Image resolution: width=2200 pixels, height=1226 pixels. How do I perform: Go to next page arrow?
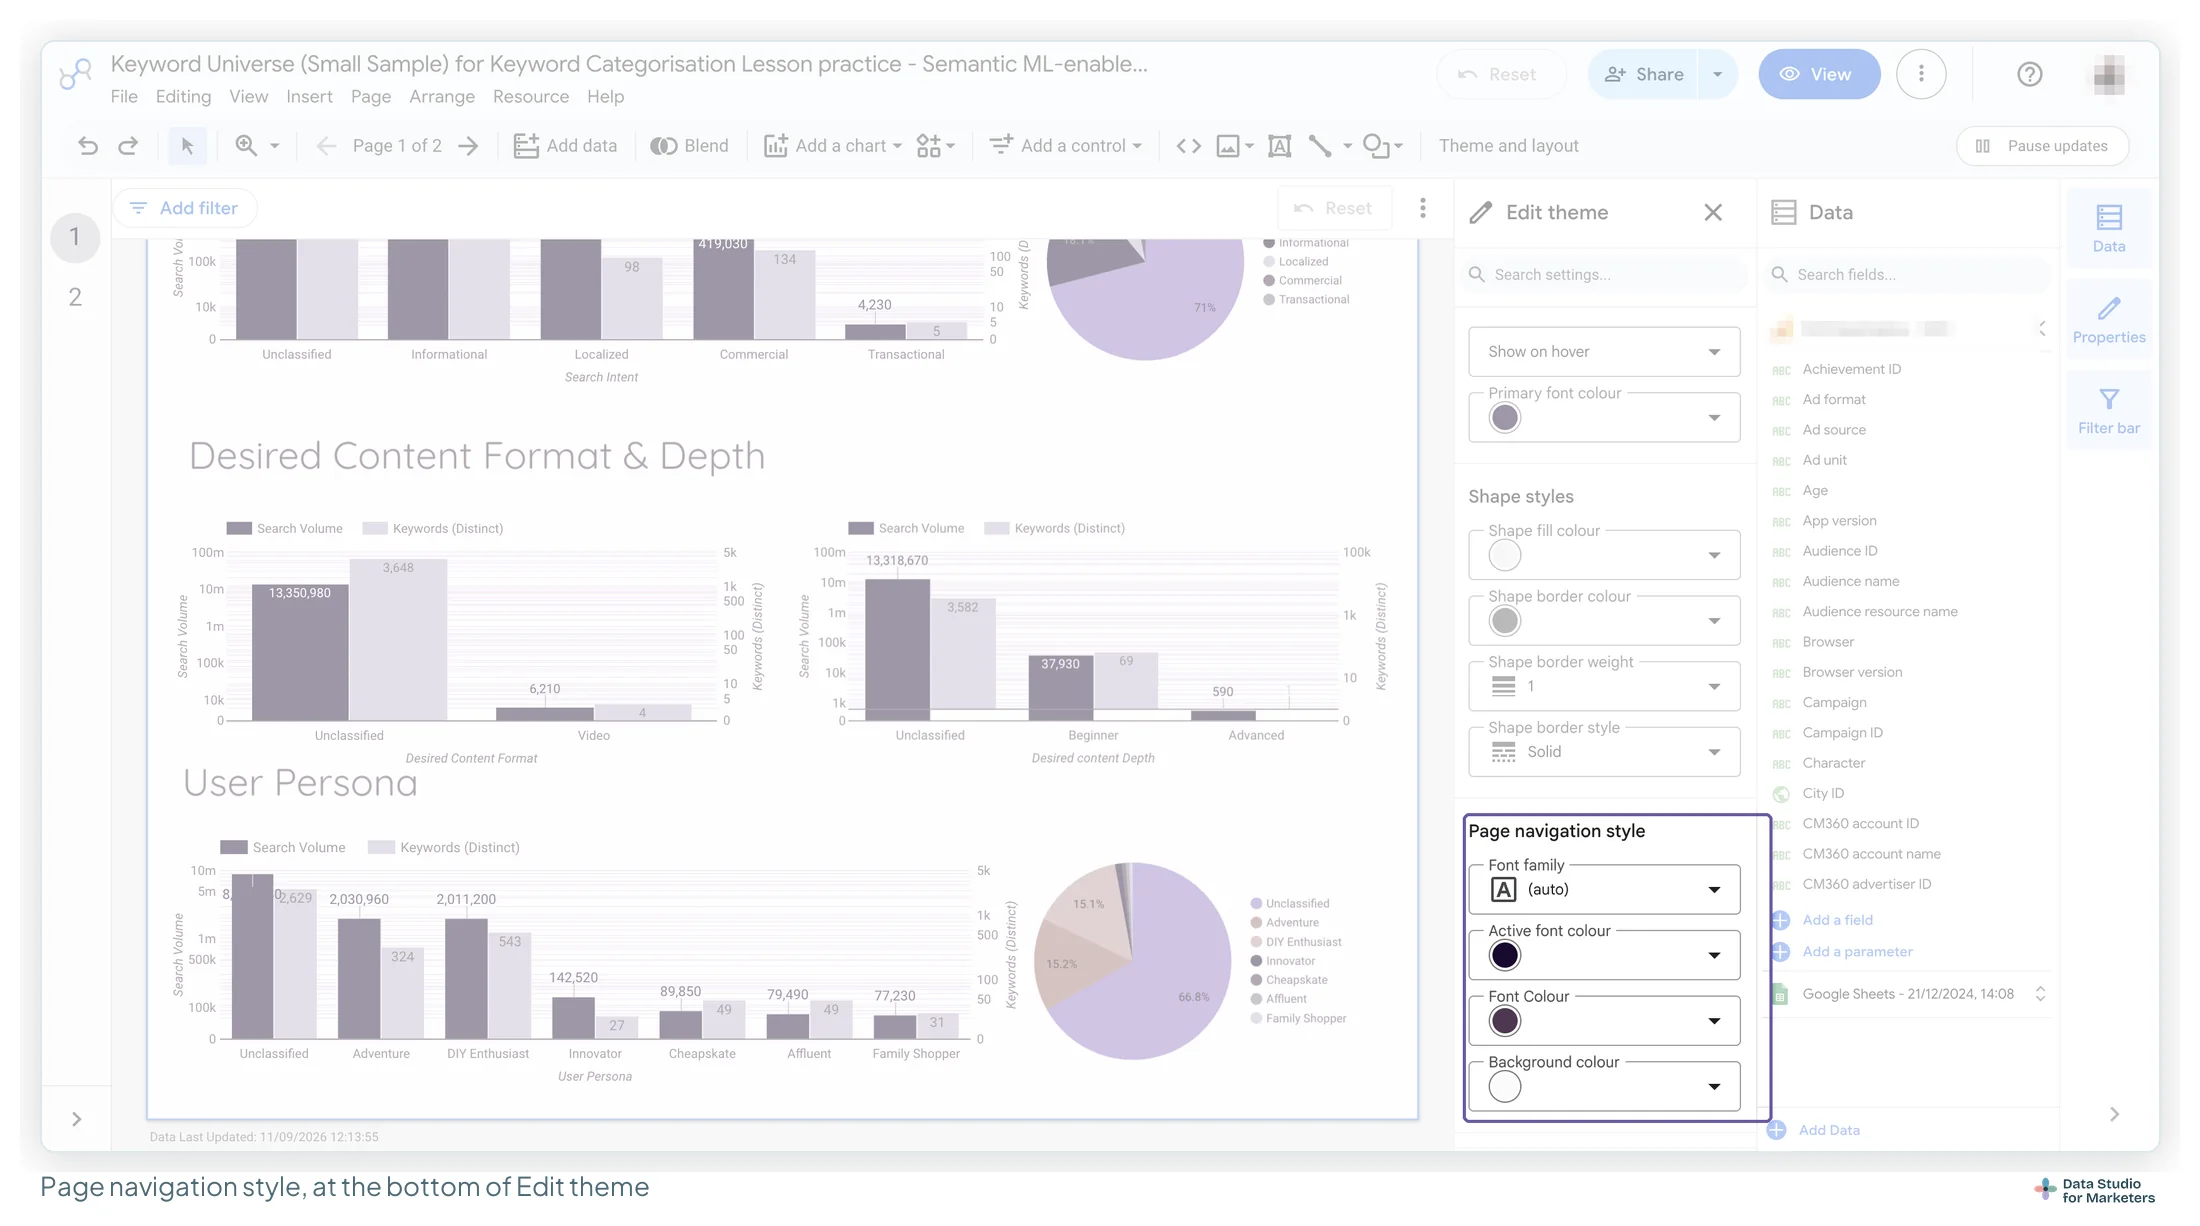pyautogui.click(x=468, y=146)
